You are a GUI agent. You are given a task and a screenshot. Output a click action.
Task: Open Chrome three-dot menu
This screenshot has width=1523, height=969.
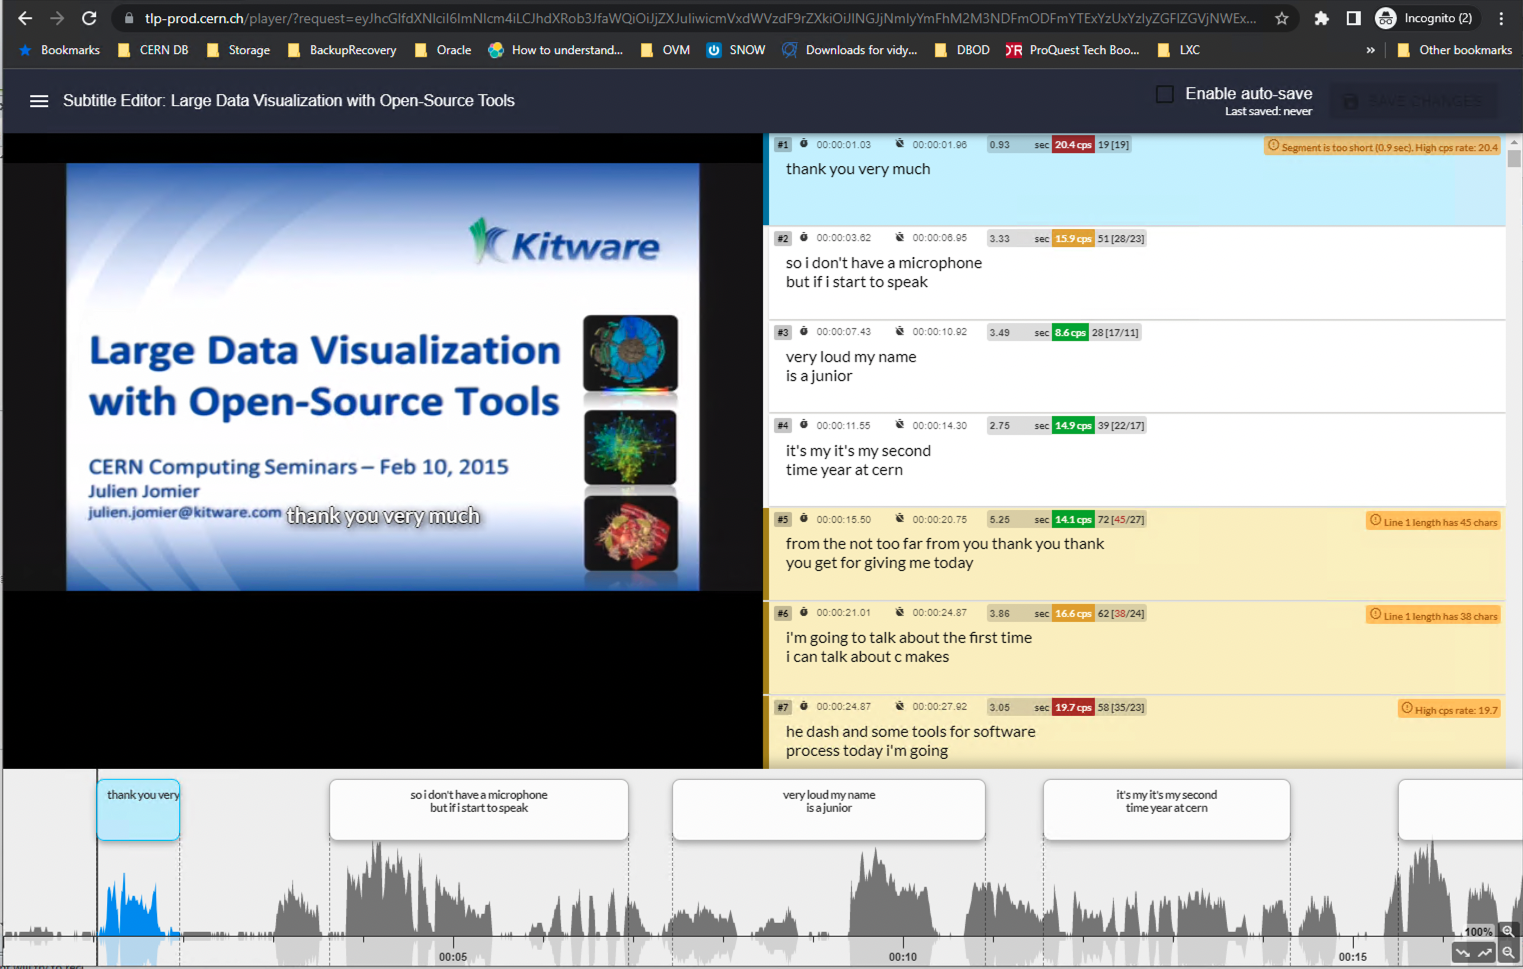pyautogui.click(x=1501, y=18)
